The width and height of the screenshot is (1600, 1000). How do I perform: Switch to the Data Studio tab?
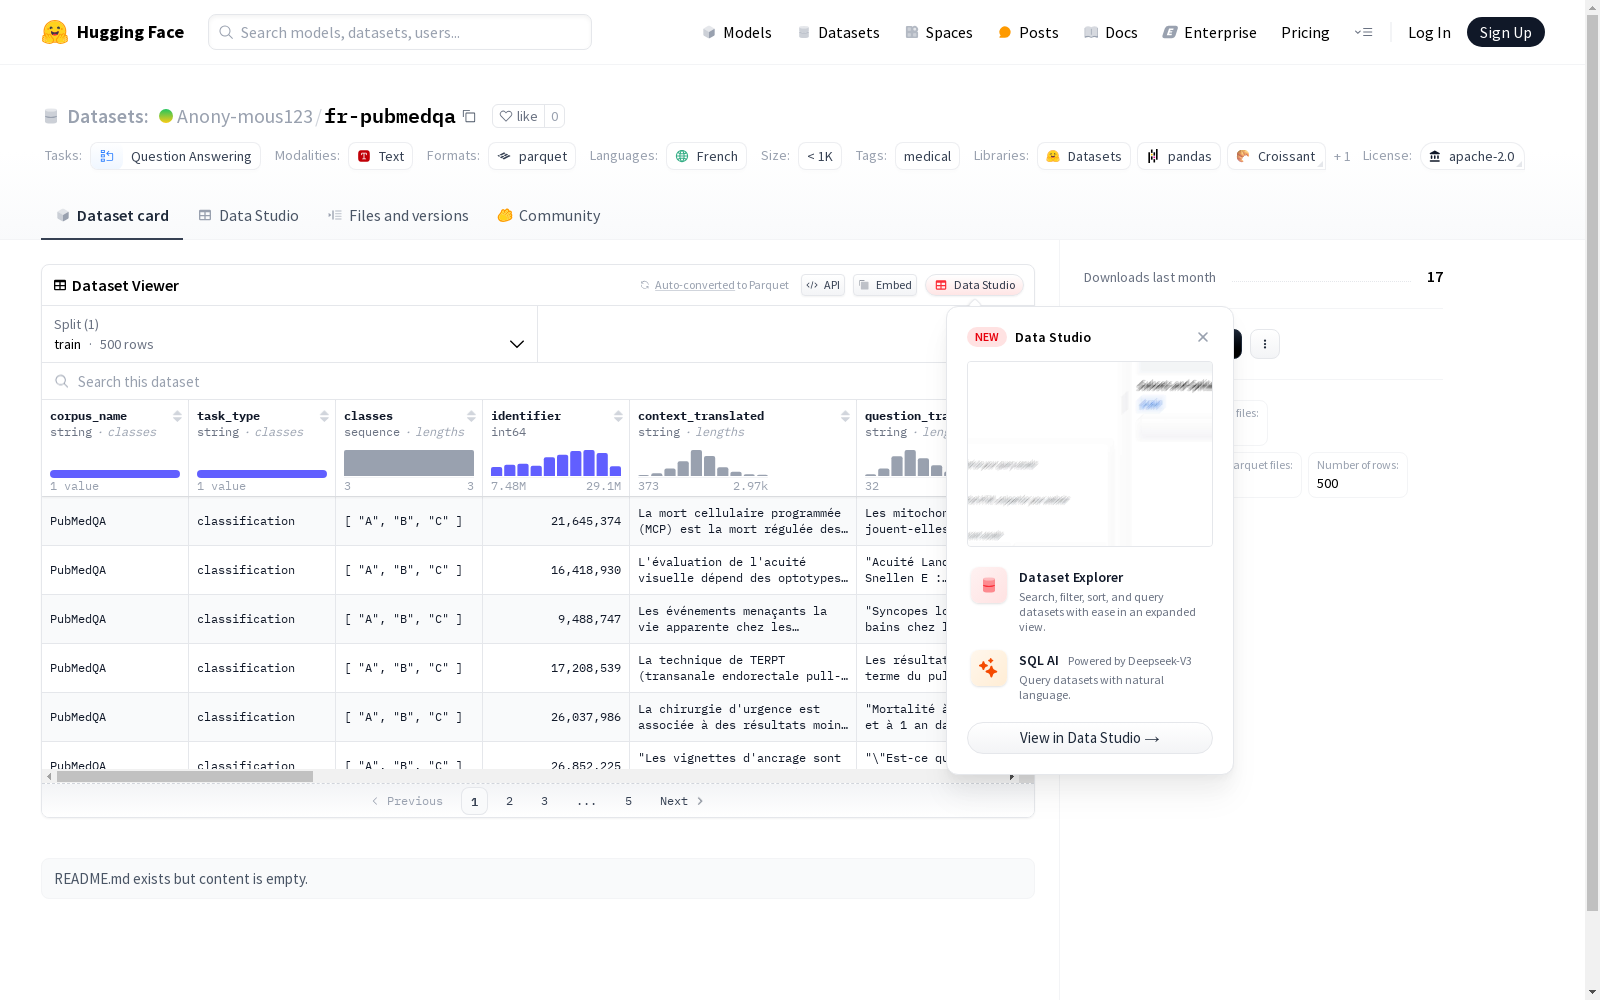click(x=249, y=216)
